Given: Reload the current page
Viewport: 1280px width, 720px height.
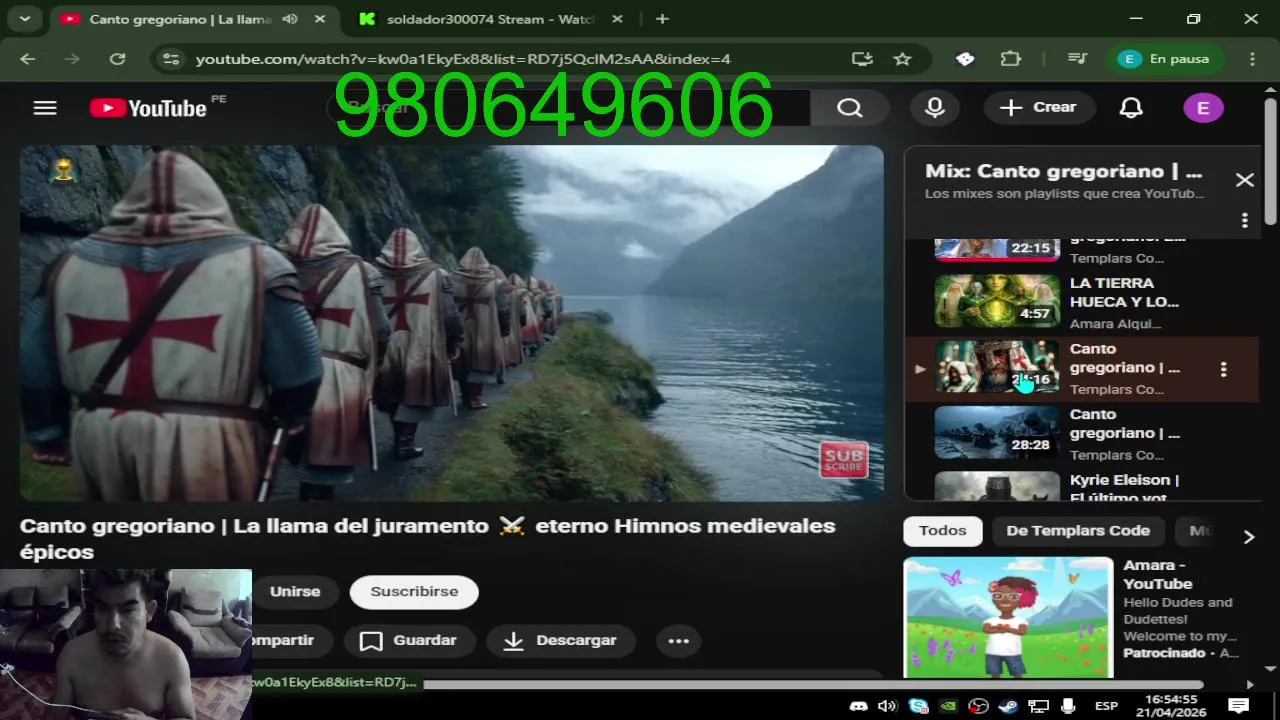Looking at the screenshot, I should click(x=117, y=59).
